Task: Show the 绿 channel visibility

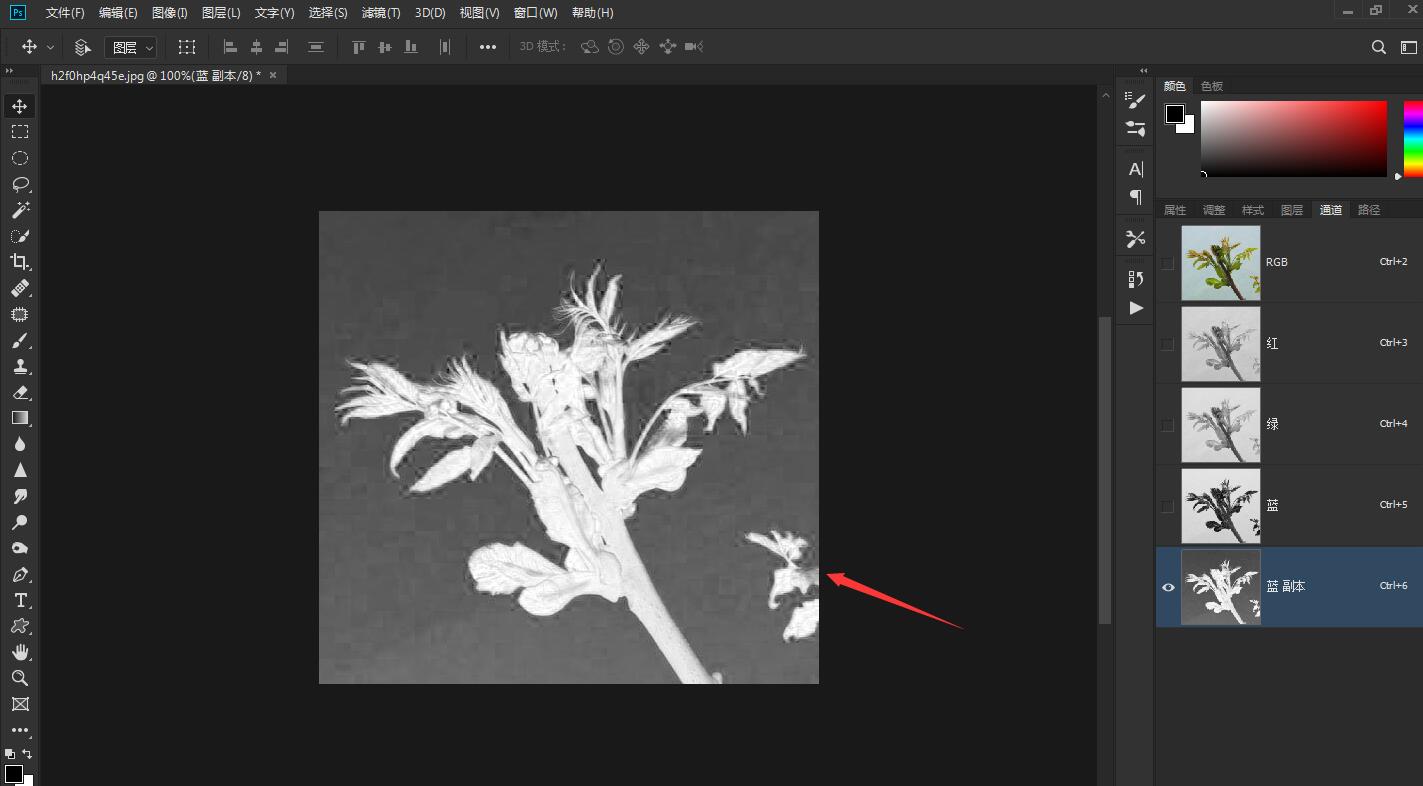Action: [x=1168, y=425]
